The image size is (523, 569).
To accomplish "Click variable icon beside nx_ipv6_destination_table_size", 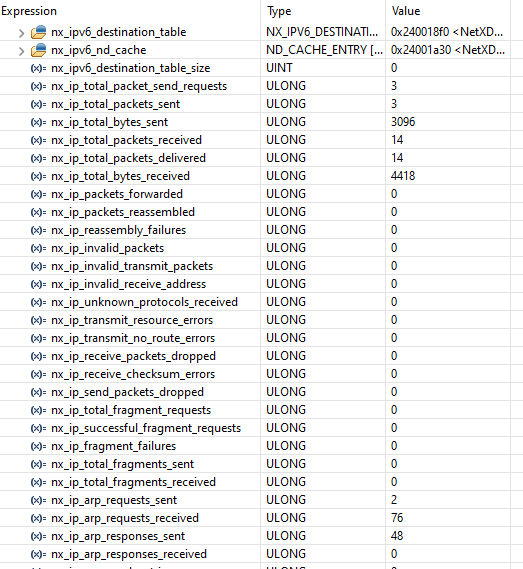I will (38, 68).
